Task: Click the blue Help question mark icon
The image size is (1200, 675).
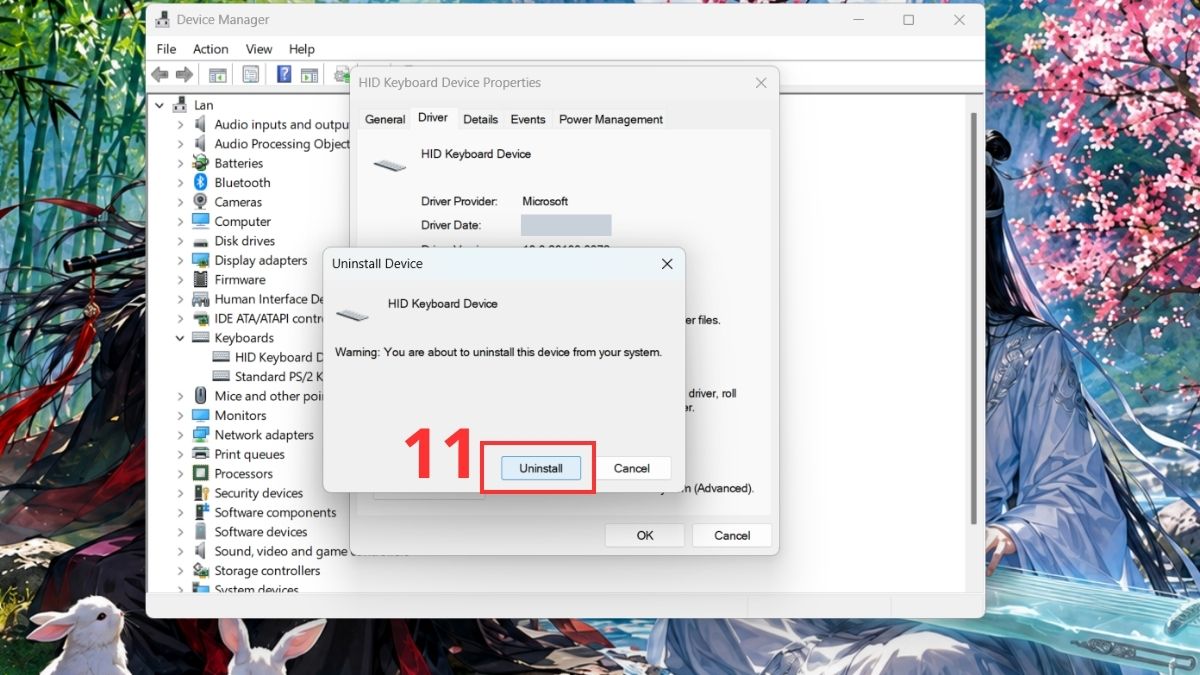Action: (284, 75)
